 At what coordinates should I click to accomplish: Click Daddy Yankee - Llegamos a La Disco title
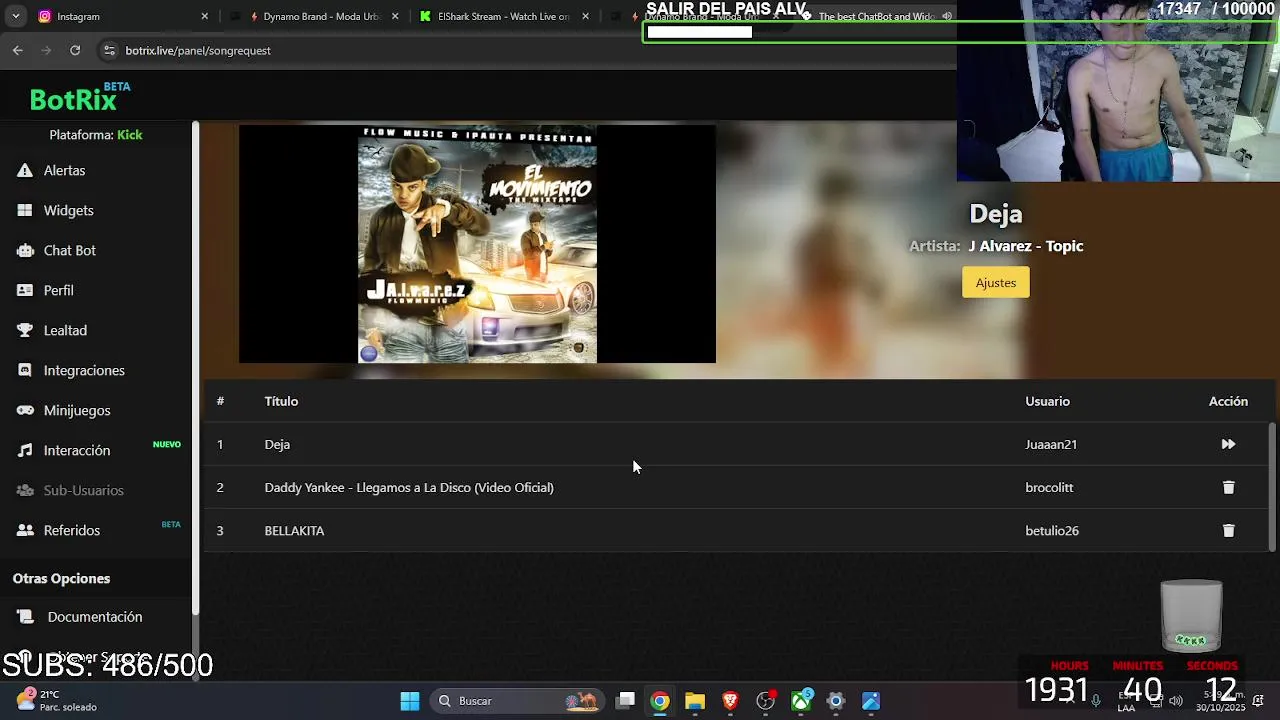409,487
